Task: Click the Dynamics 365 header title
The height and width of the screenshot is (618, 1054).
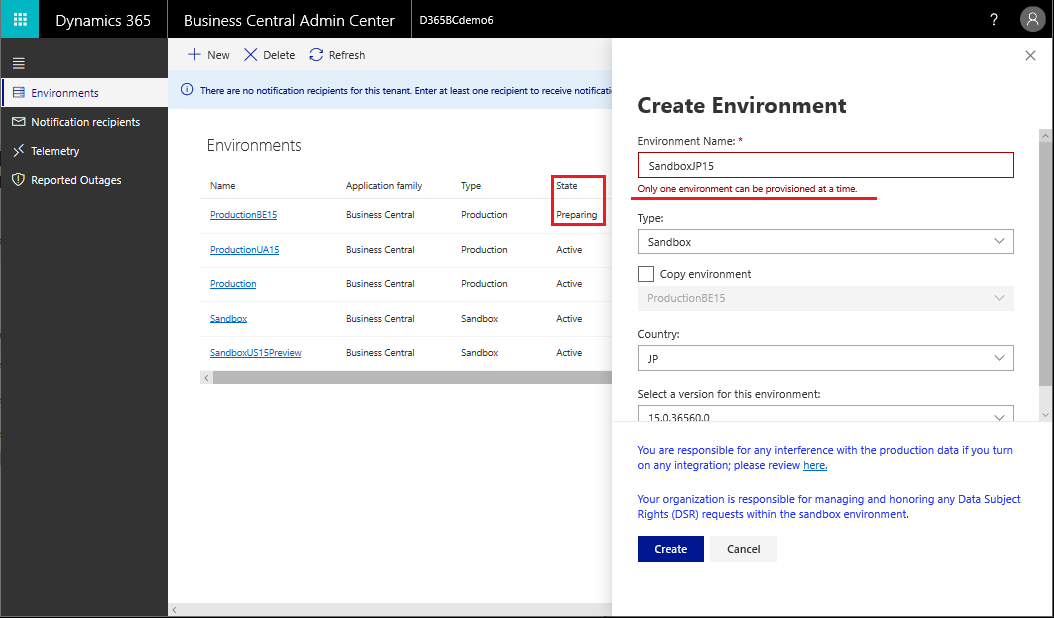Action: pyautogui.click(x=103, y=20)
